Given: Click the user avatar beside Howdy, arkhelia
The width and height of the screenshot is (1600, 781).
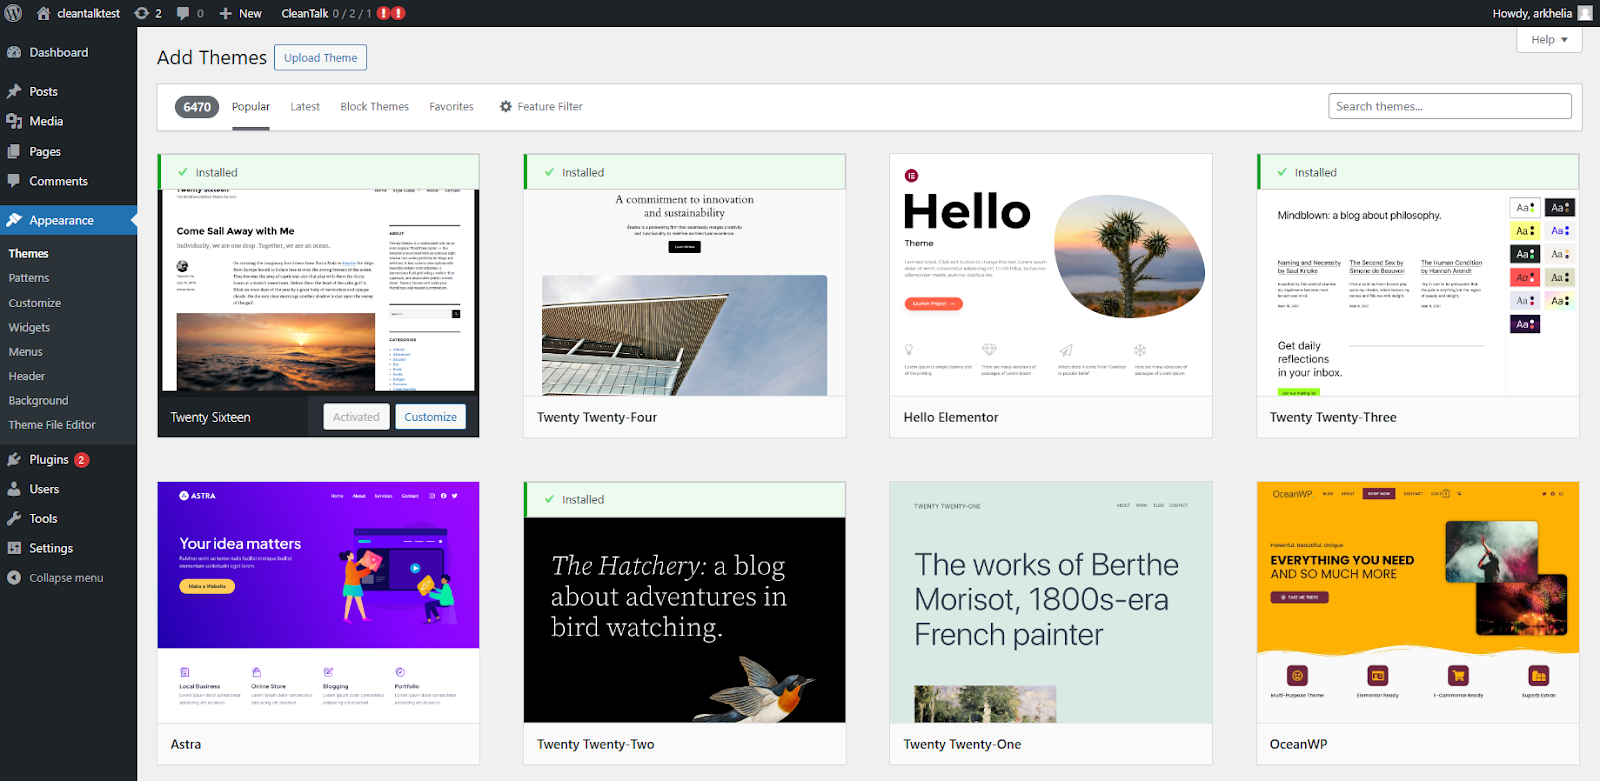Looking at the screenshot, I should (1585, 13).
